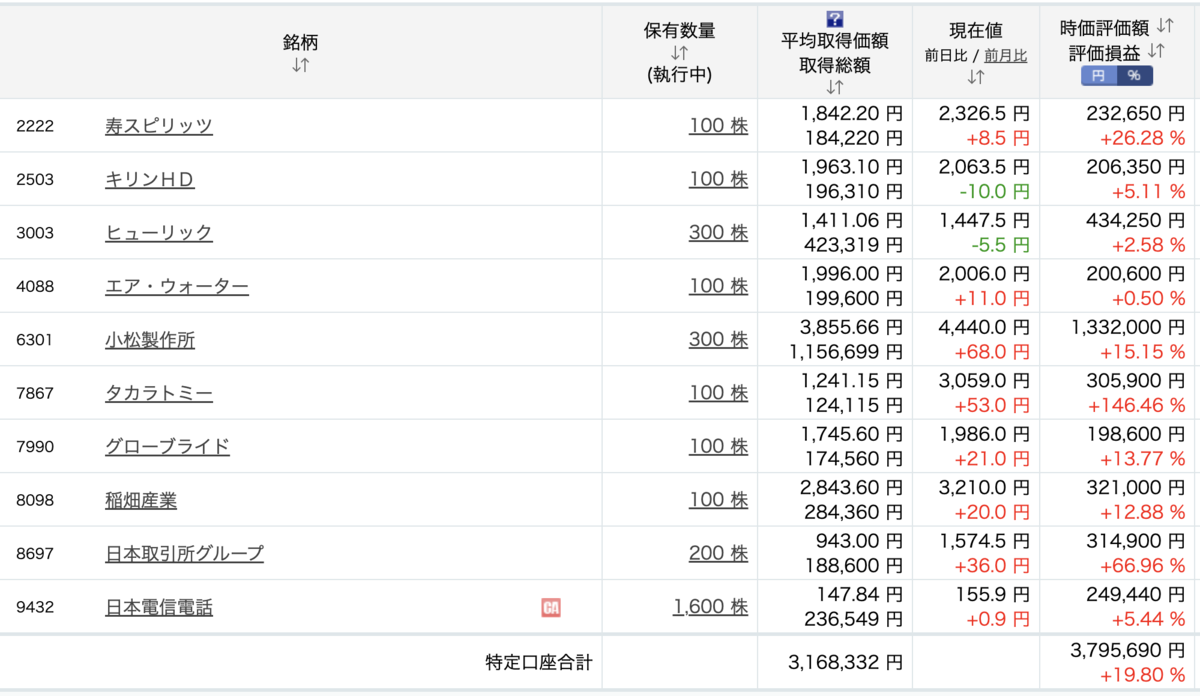1200x696 pixels.
Task: Click the CA badge on the 日本電信電話 row
Action: 550,607
